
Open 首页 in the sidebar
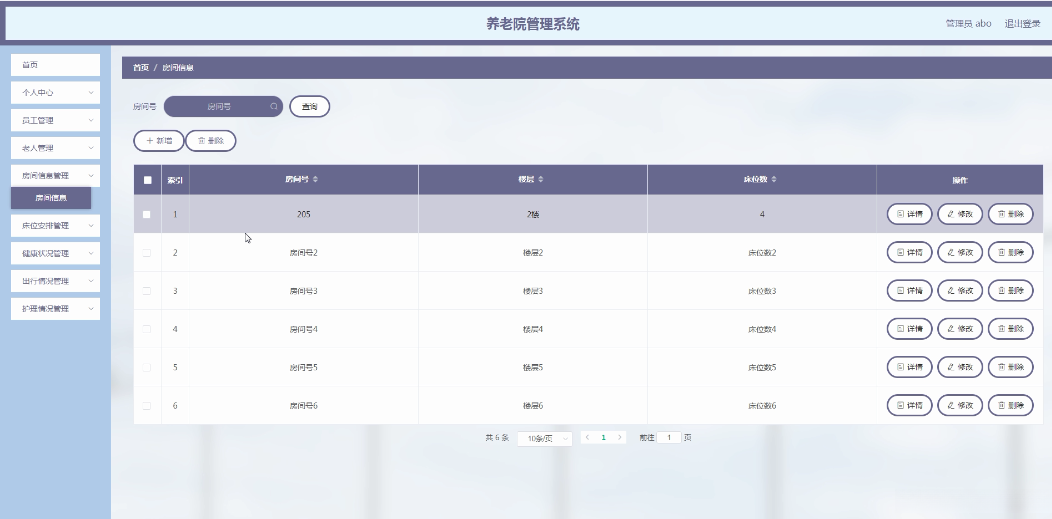55,65
